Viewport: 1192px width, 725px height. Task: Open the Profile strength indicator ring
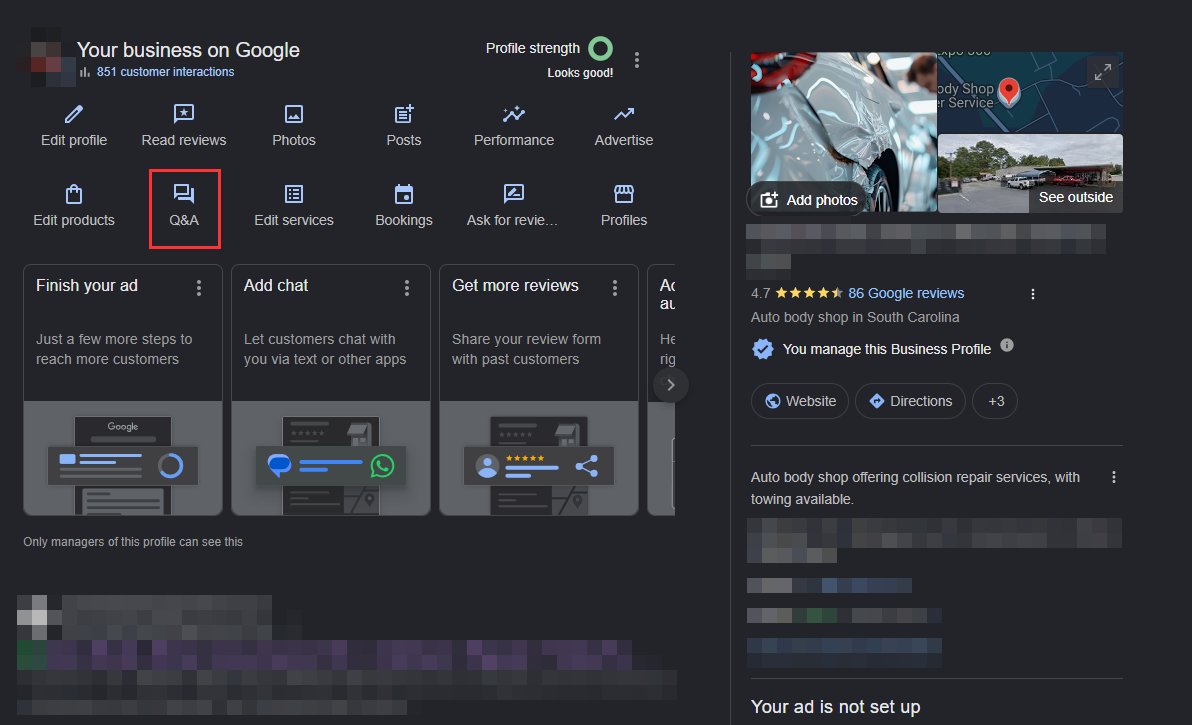[601, 49]
